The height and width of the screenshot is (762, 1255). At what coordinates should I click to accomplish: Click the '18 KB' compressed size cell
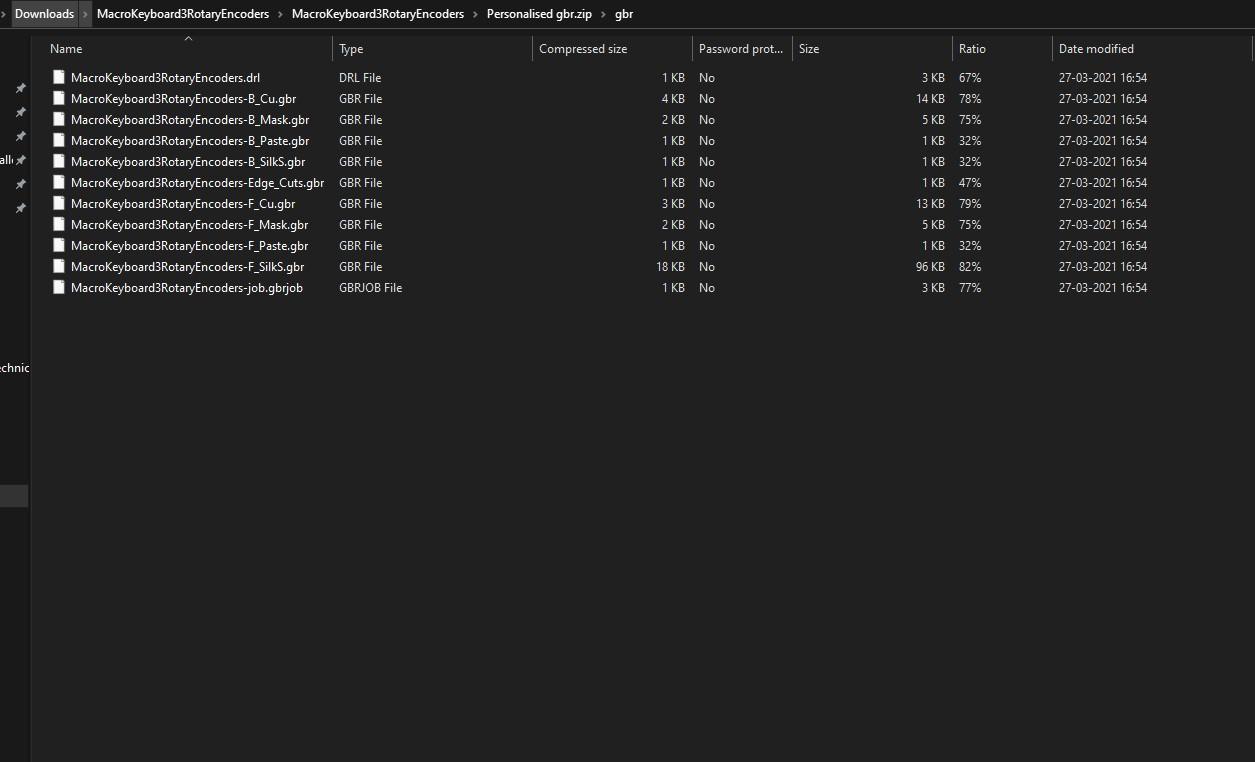pyautogui.click(x=670, y=266)
